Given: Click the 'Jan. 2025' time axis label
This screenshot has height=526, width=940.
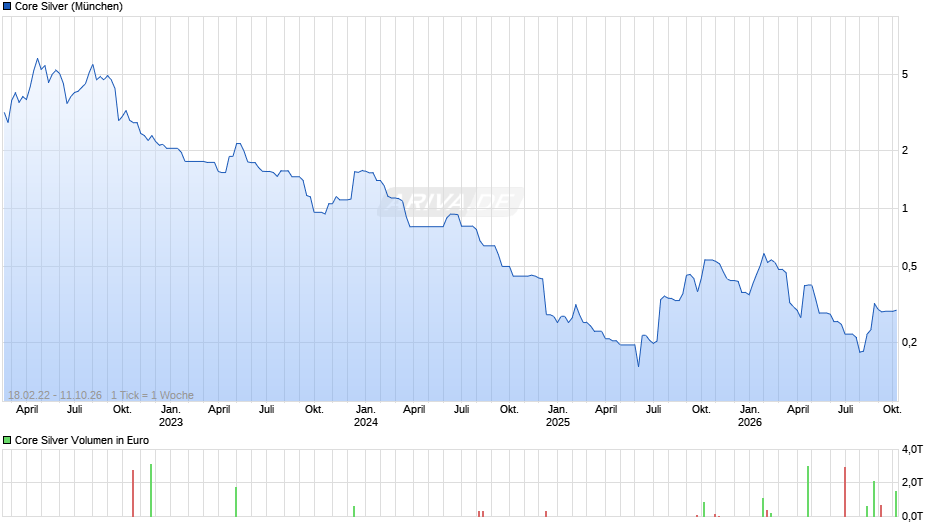Looking at the screenshot, I should [558, 416].
